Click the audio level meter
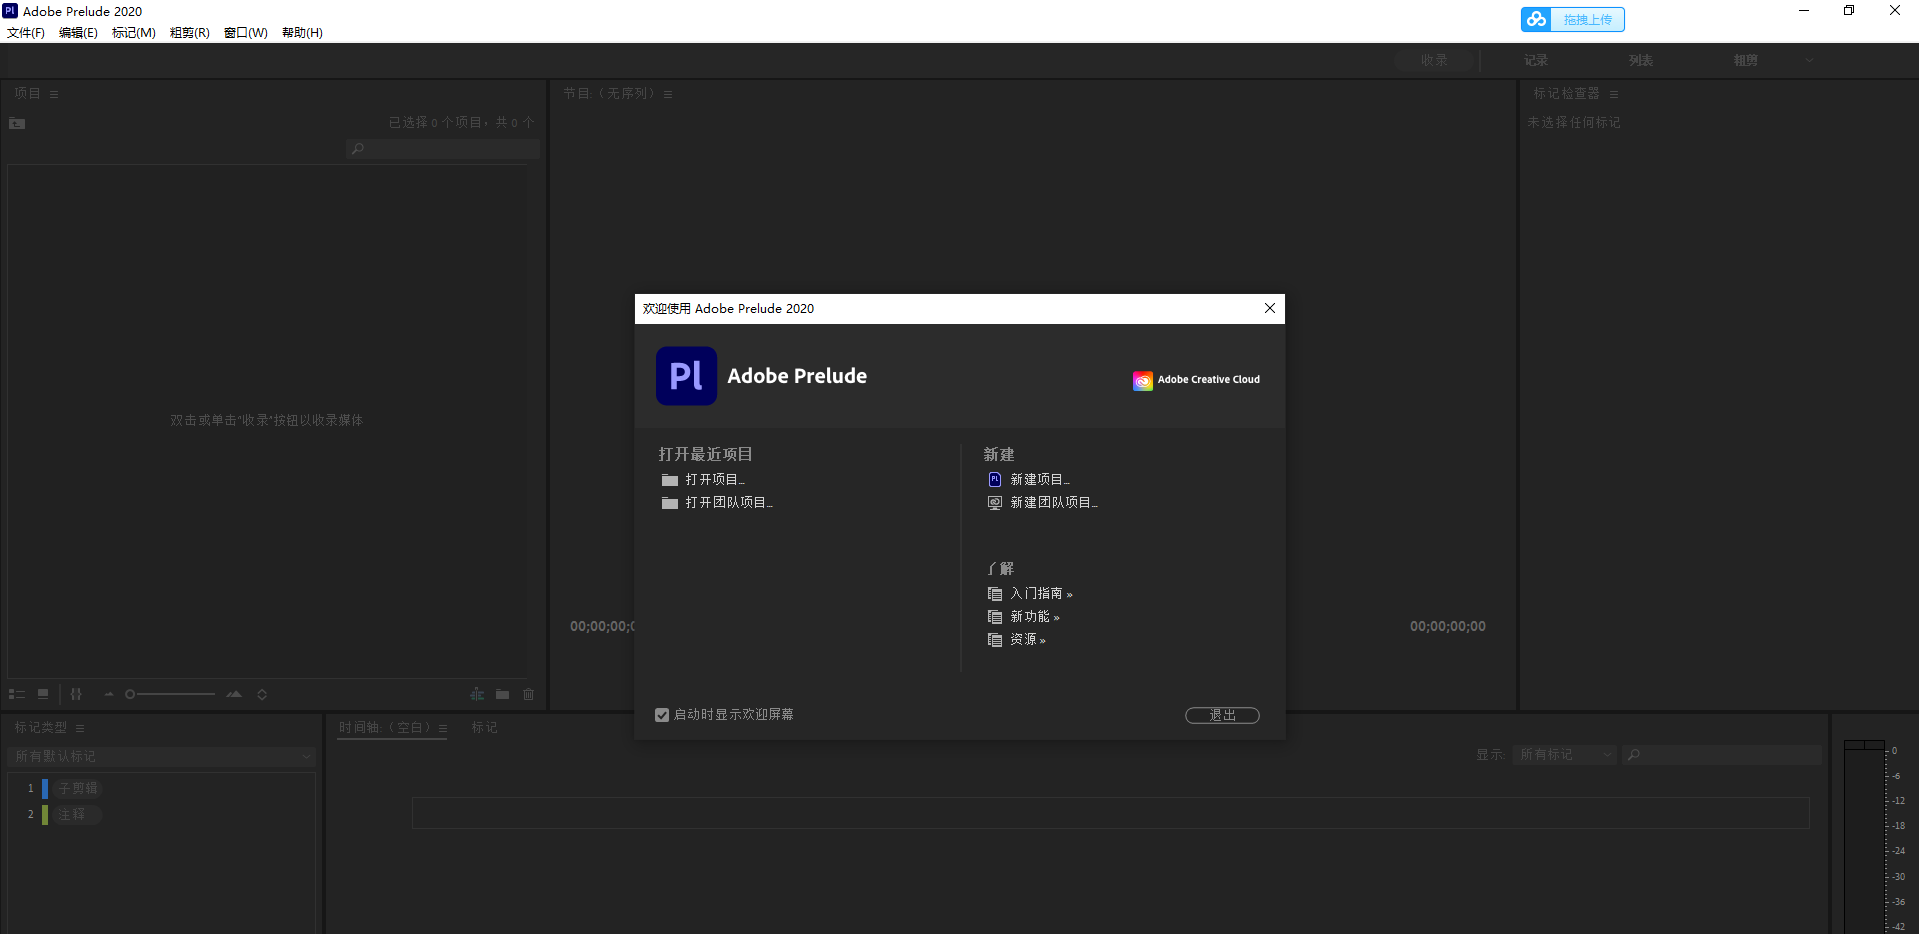 pos(1864,837)
